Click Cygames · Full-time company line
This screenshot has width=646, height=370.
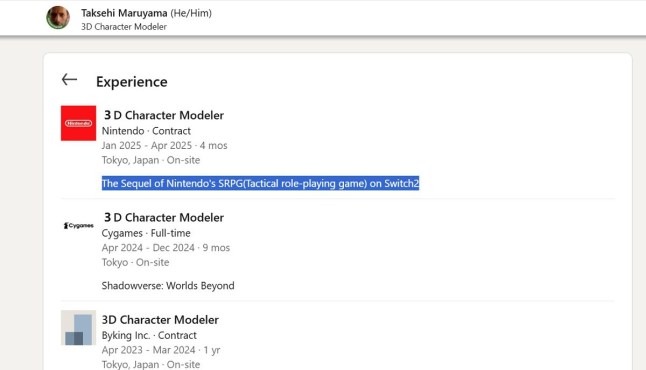point(146,233)
